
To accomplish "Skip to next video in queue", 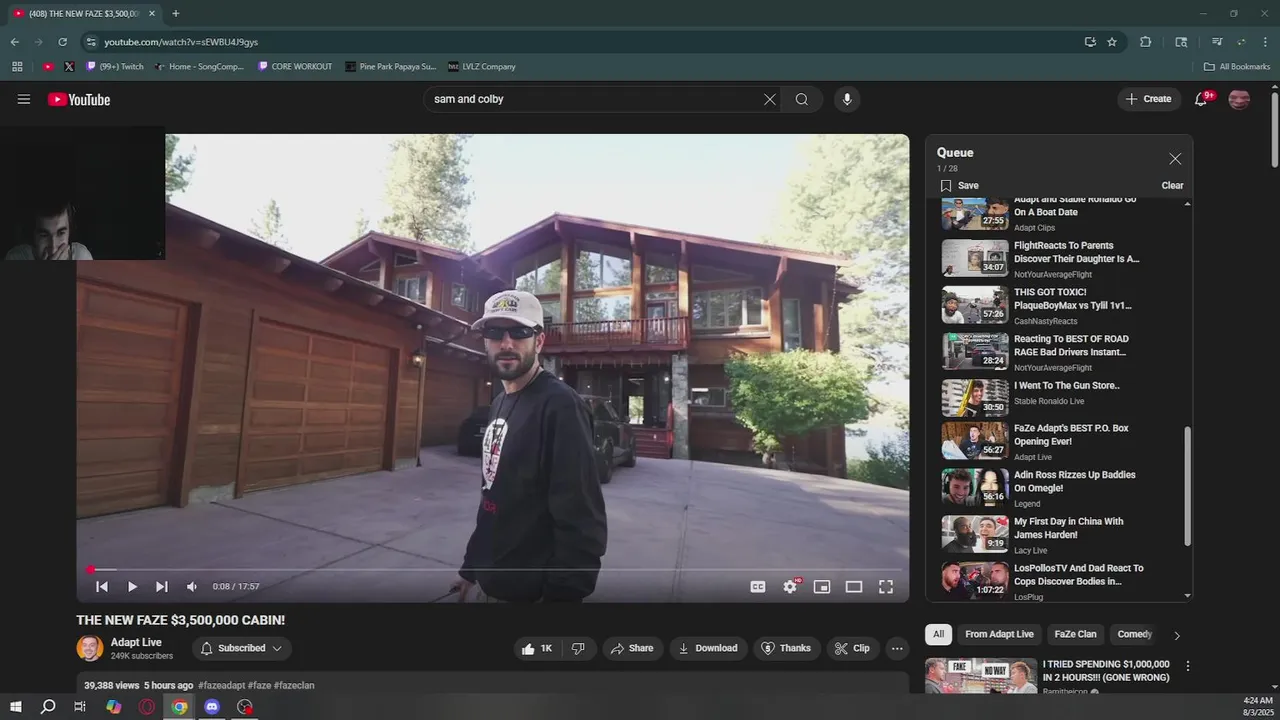I will (162, 587).
